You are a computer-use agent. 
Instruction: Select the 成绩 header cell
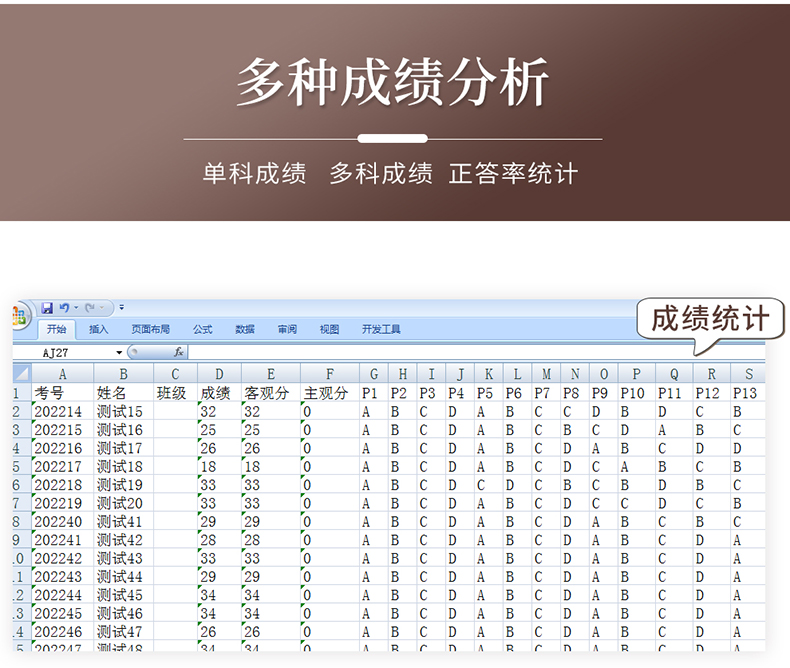[216, 393]
